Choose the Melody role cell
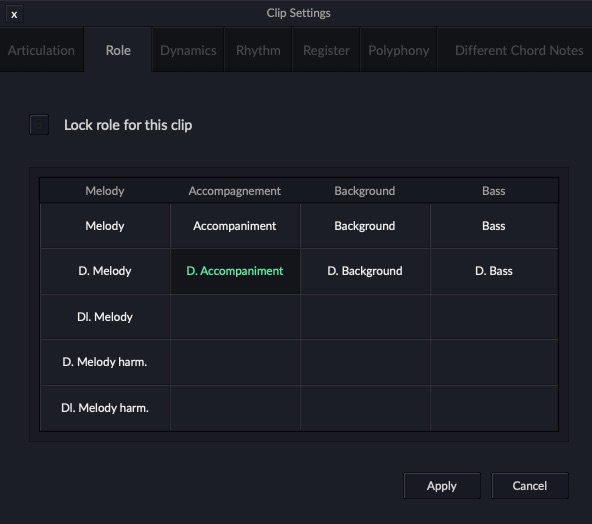592x524 pixels. tap(105, 226)
